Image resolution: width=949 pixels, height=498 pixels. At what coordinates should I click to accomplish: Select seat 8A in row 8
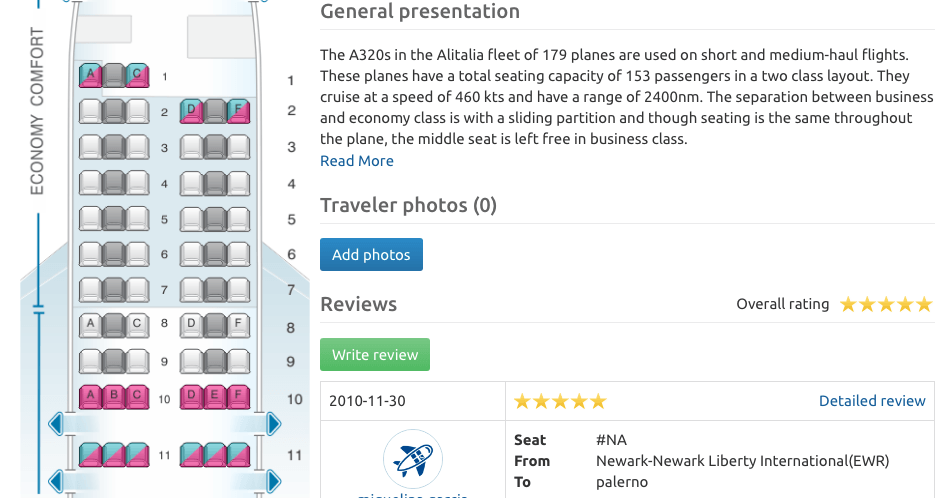tap(91, 324)
